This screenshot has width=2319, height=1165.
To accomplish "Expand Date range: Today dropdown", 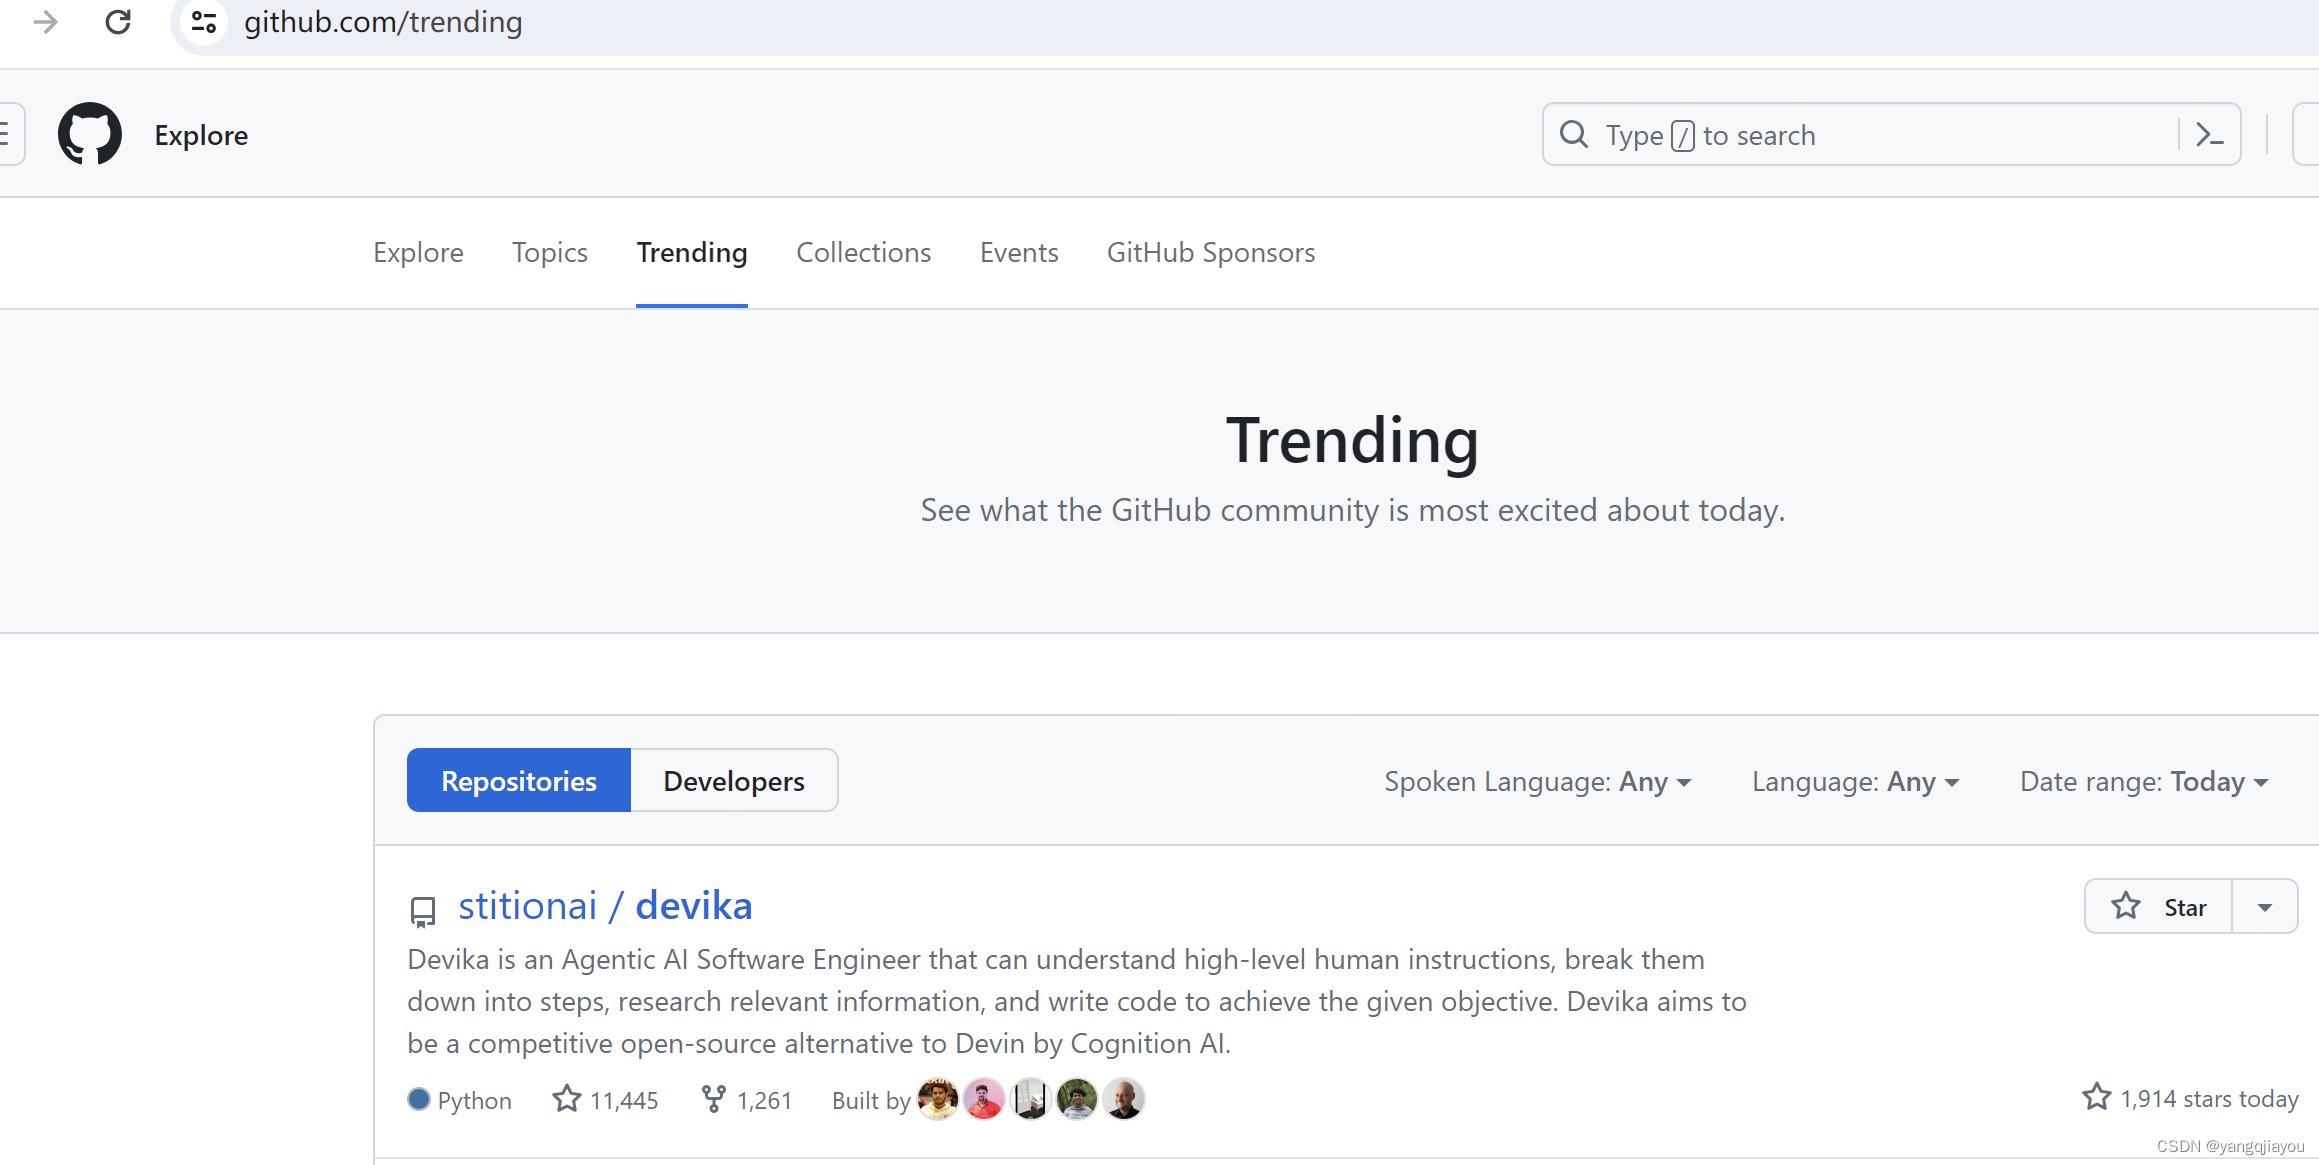I will [2145, 781].
